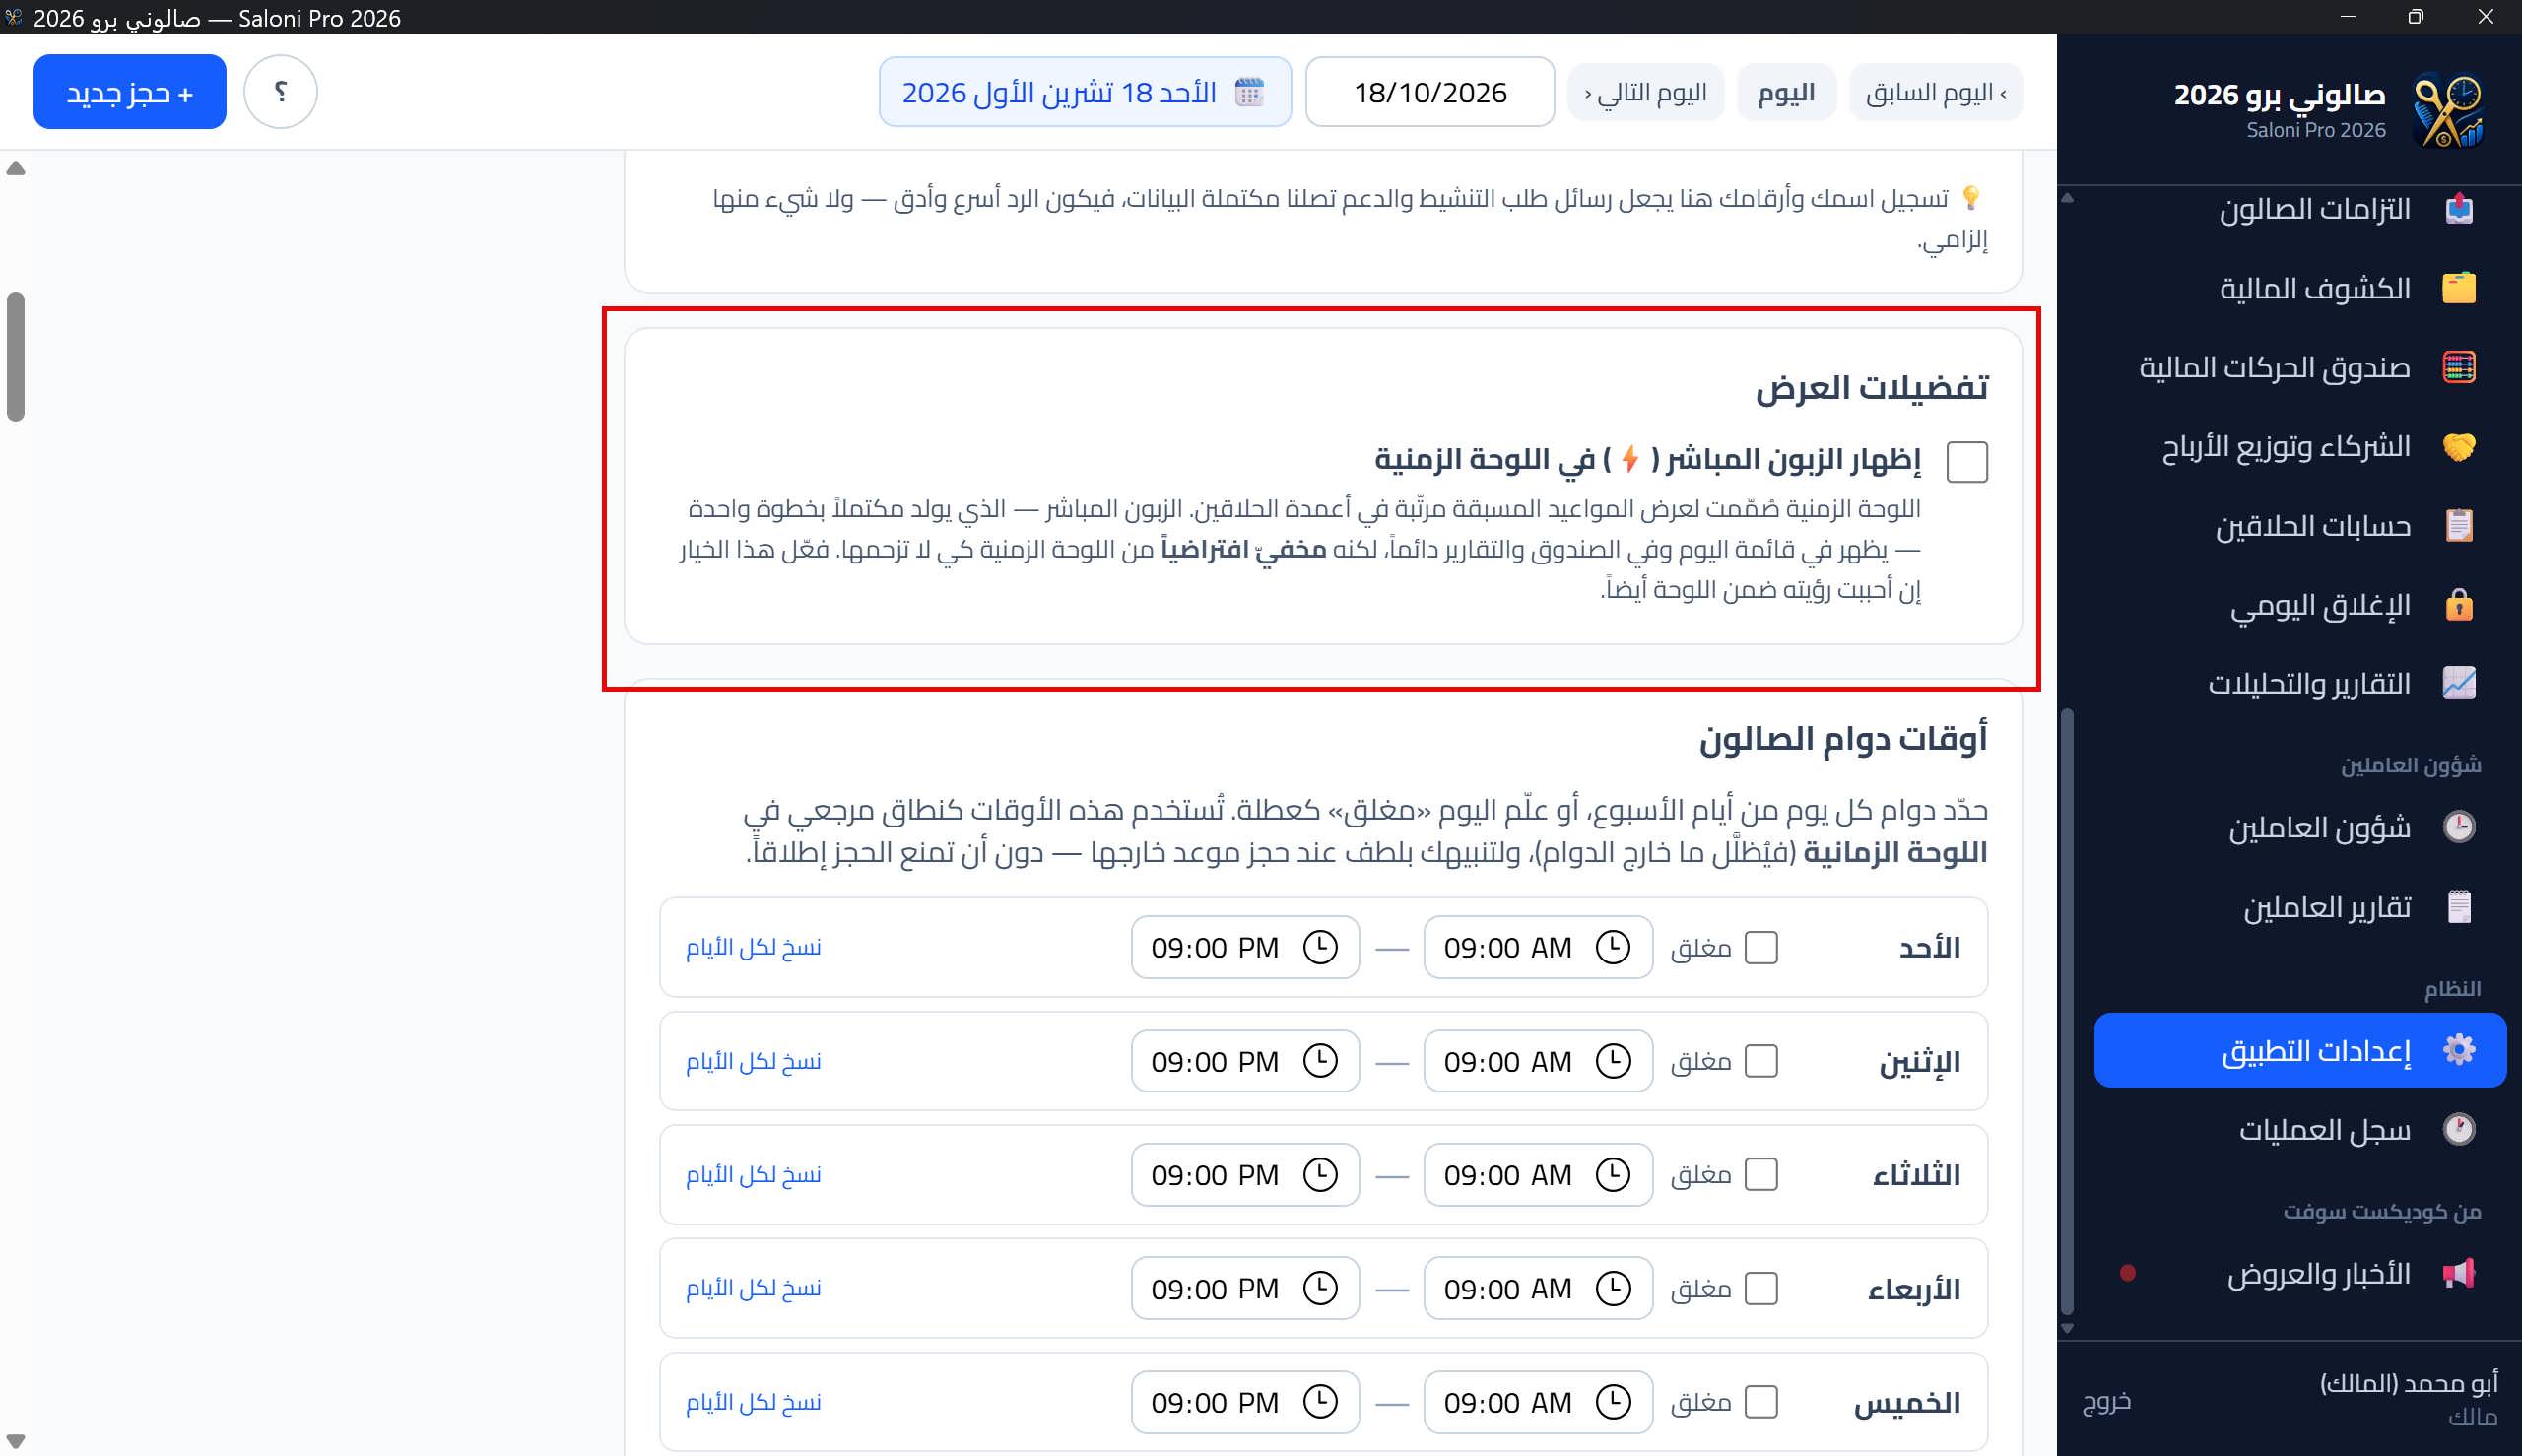Click the main content vertical scrollbar thumb

coord(15,356)
